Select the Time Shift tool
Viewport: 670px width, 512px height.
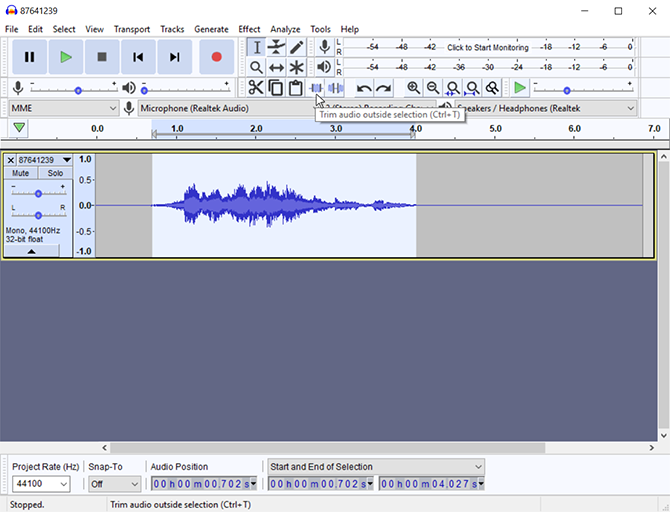pyautogui.click(x=276, y=67)
